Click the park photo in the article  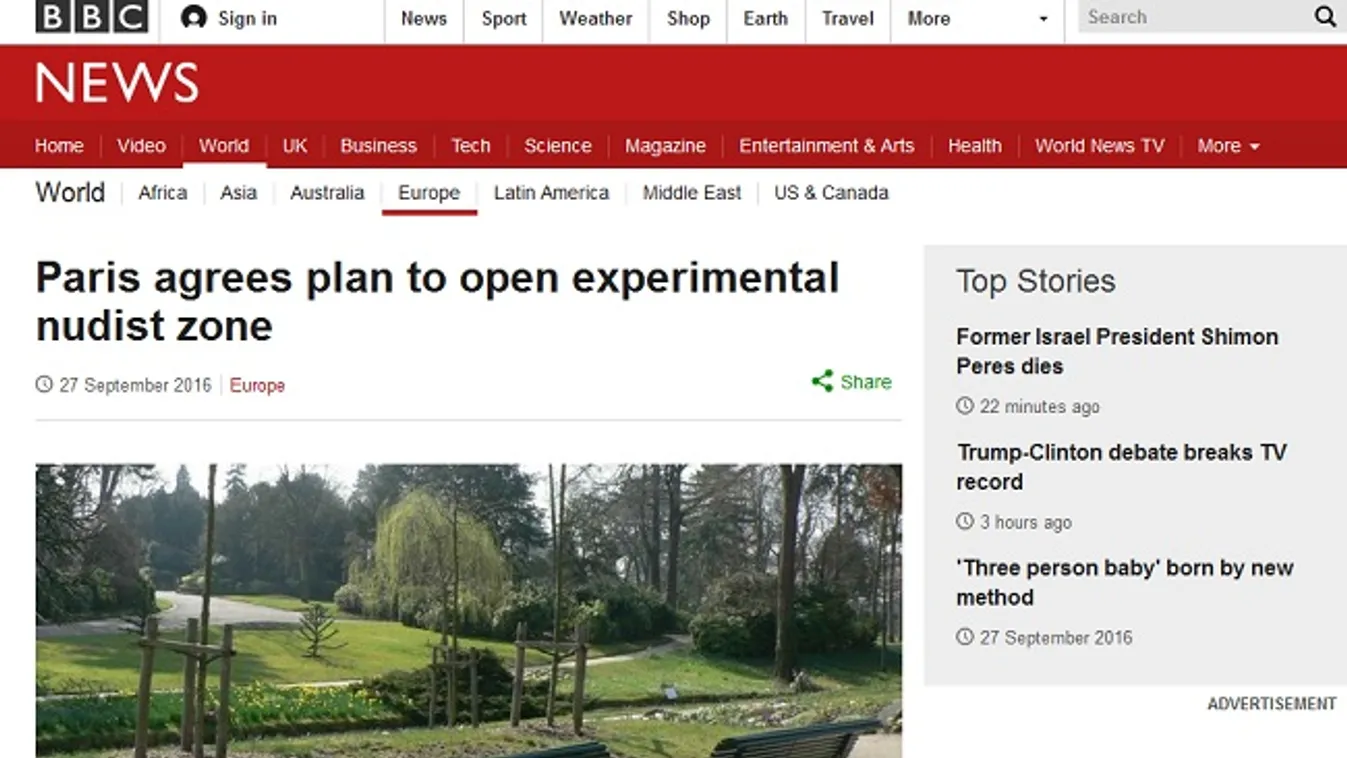coord(469,610)
